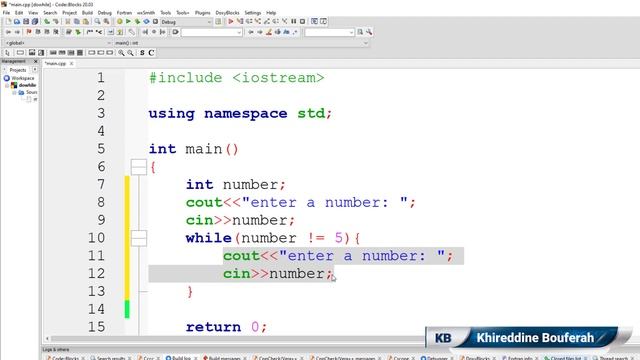Click the Save all files icon

[x=35, y=22]
